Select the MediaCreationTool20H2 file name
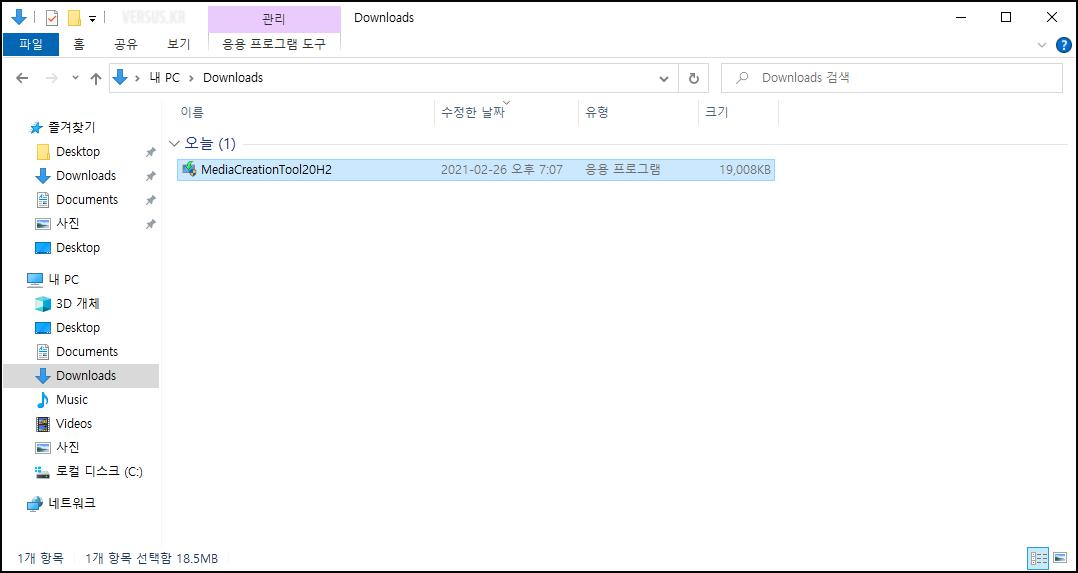This screenshot has height=573, width=1078. pos(267,170)
